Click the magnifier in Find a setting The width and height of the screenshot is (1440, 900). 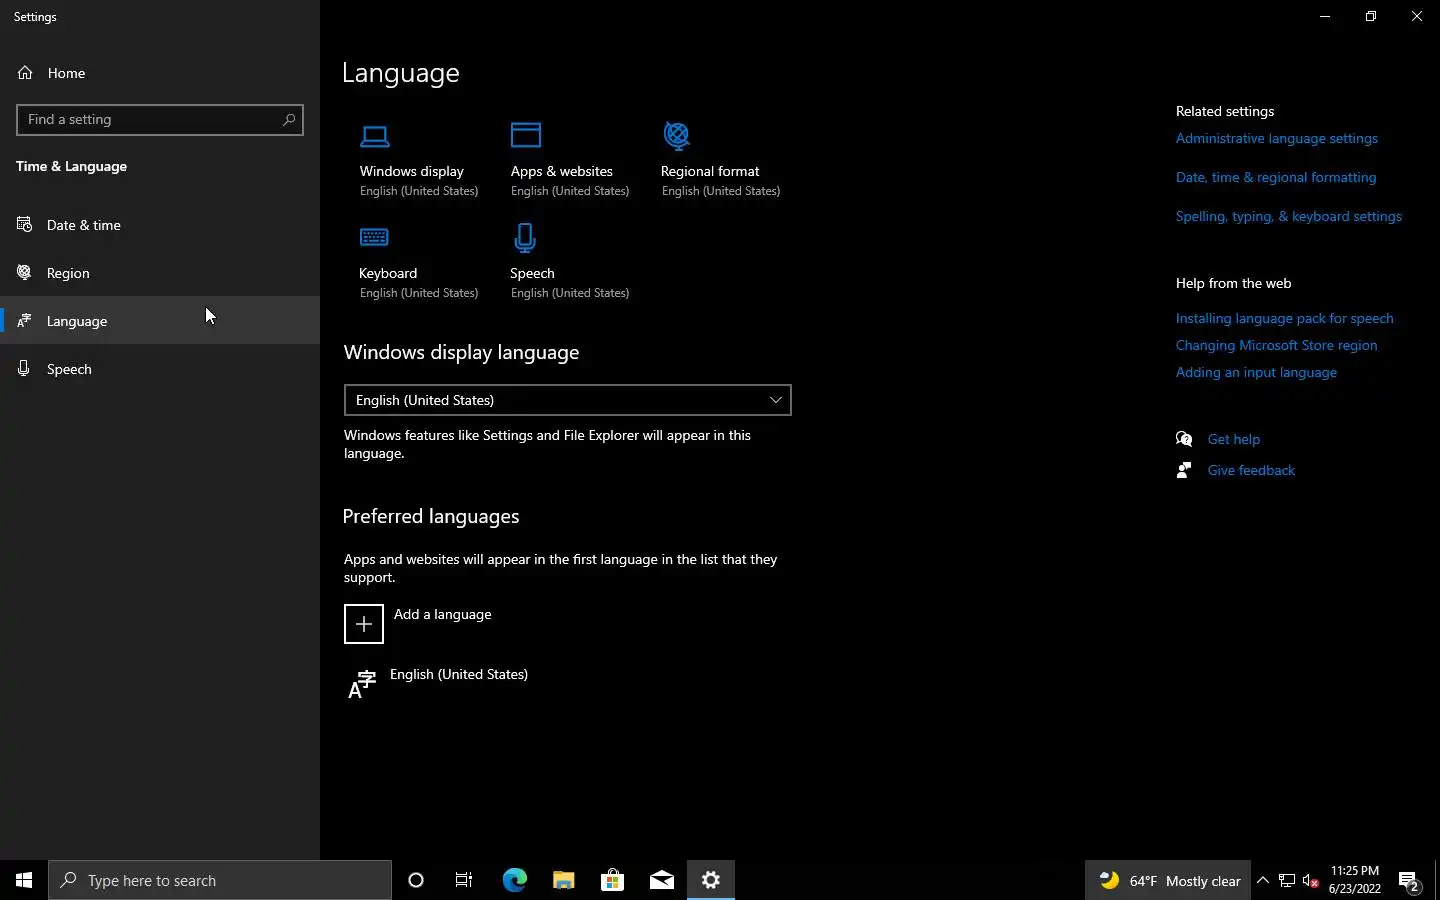tap(289, 120)
